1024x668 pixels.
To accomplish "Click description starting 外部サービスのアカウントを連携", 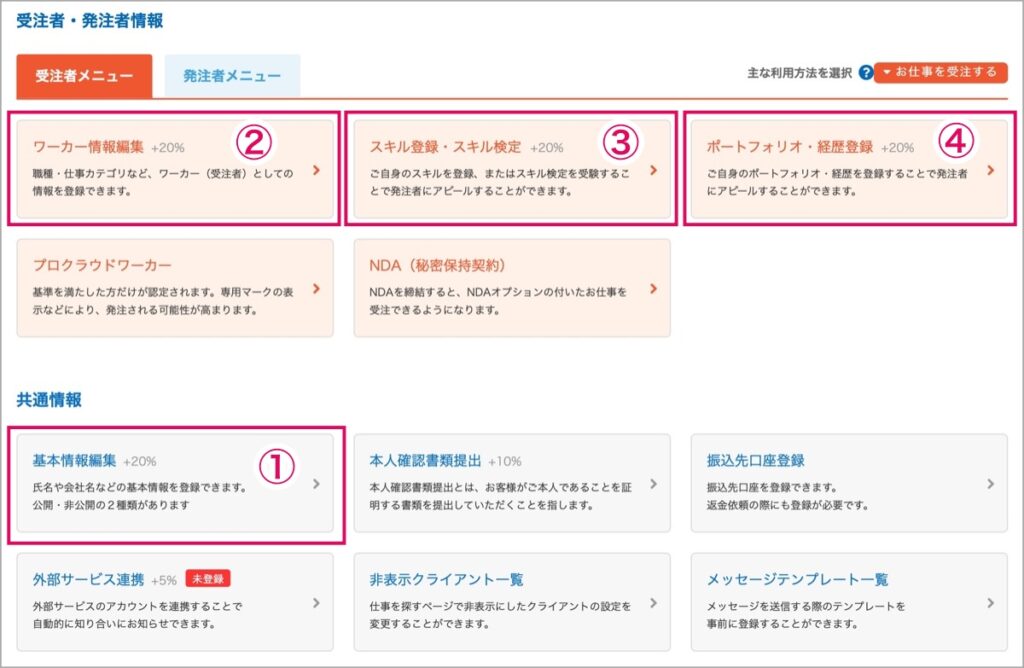I will coord(137,614).
